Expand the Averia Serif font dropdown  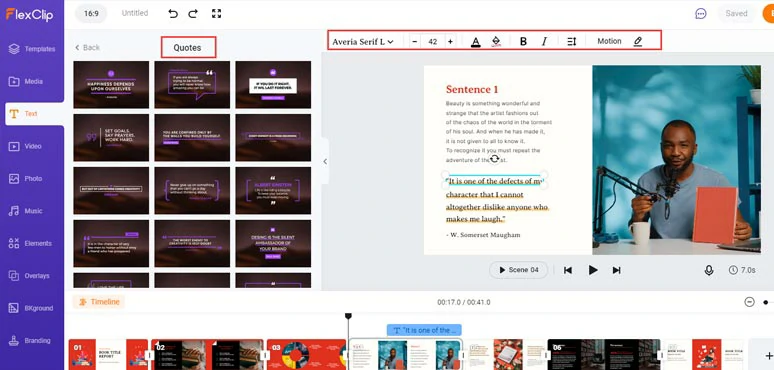(x=363, y=42)
